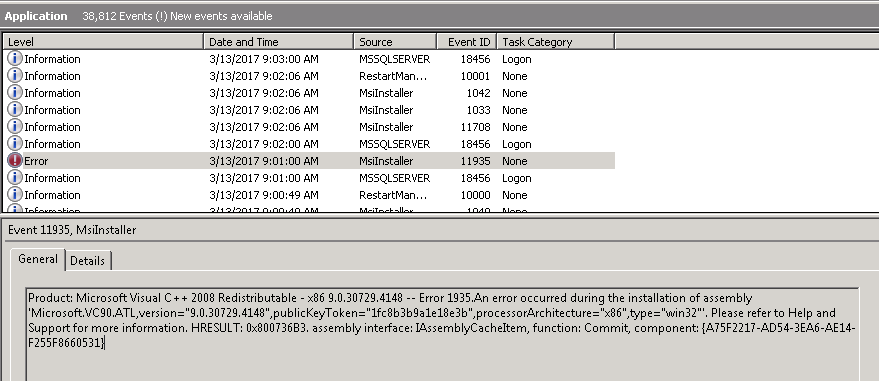The height and width of the screenshot is (381, 879).
Task: Select event 11708 MsiInstaller row
Action: 309,127
